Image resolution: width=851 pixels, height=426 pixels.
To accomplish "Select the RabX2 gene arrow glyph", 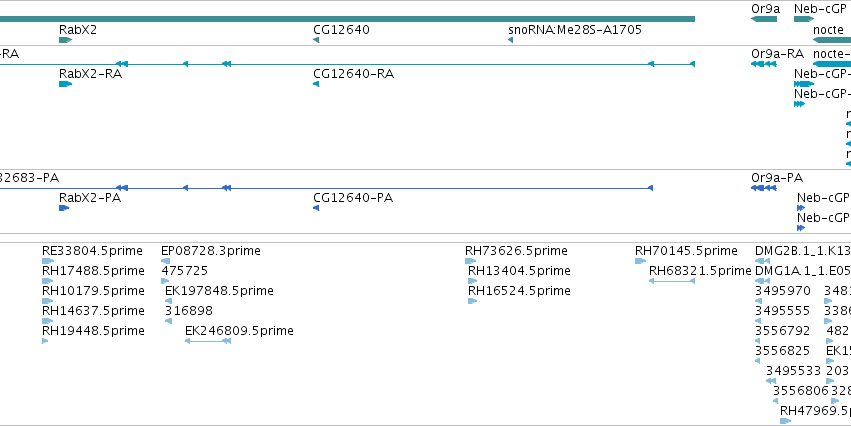I will point(66,40).
